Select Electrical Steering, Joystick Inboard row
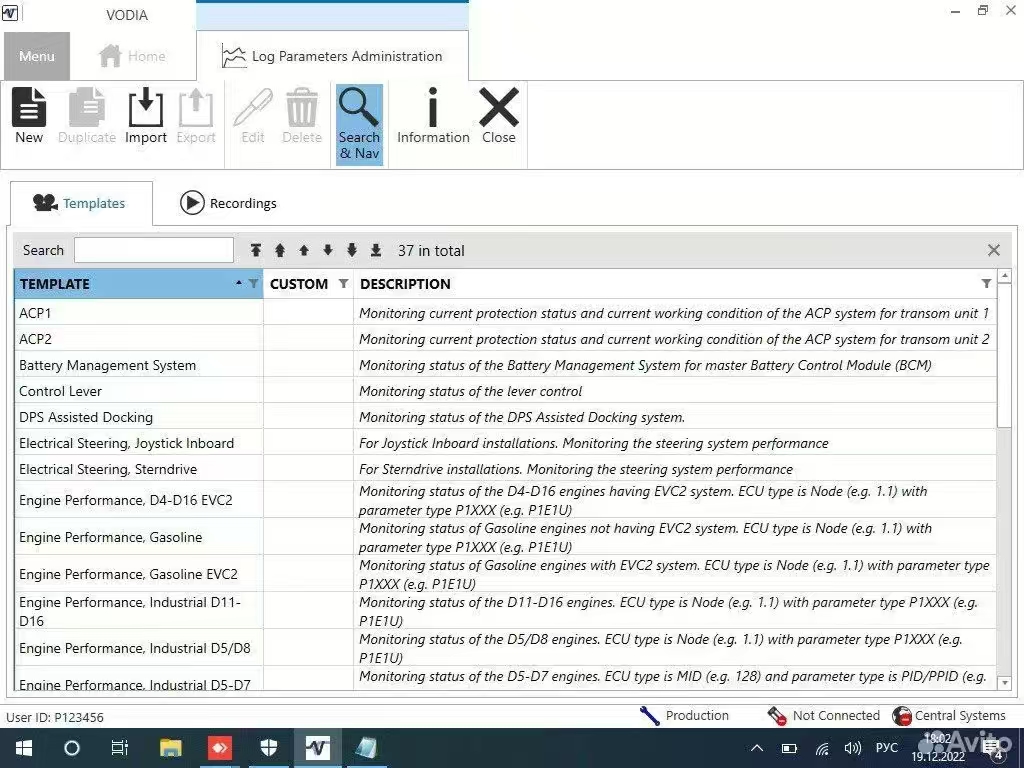Image resolution: width=1024 pixels, height=768 pixels. pyautogui.click(x=505, y=443)
